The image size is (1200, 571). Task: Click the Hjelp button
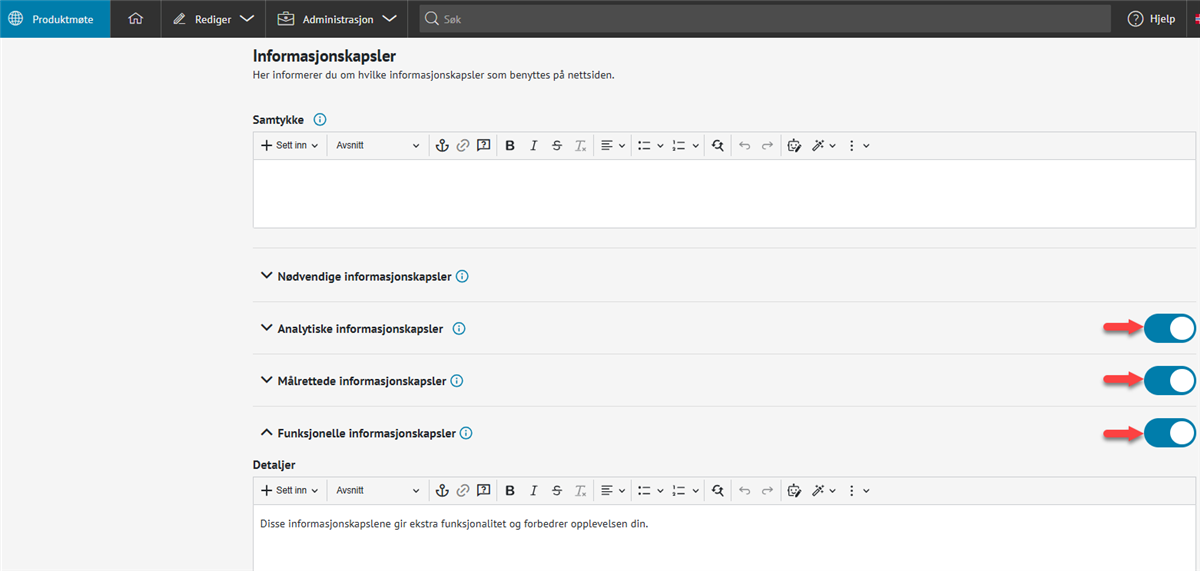(1151, 19)
